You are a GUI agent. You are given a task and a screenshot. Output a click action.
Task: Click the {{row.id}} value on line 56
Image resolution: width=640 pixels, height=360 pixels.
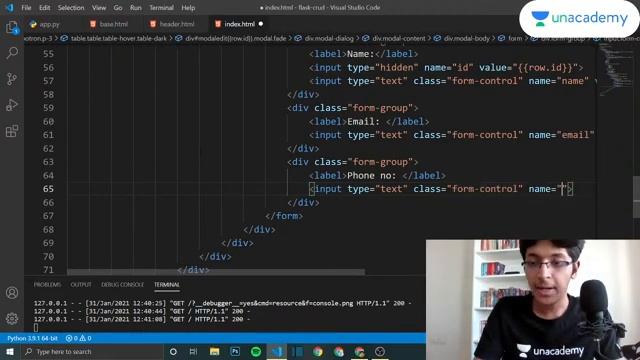pyautogui.click(x=545, y=67)
